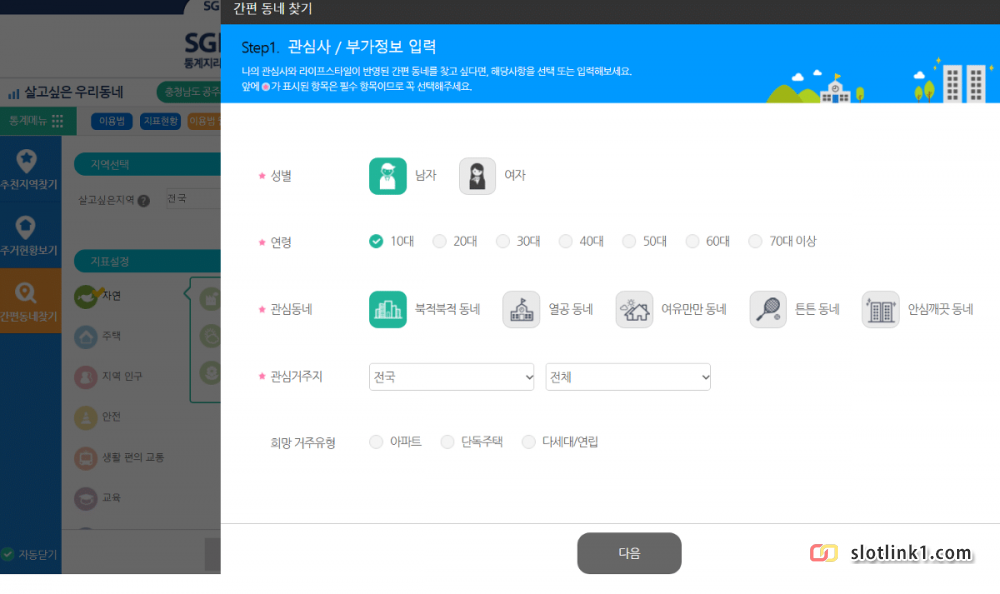Select the 남자 gender icon
Viewport: 1000px width, 594px height.
tap(388, 175)
